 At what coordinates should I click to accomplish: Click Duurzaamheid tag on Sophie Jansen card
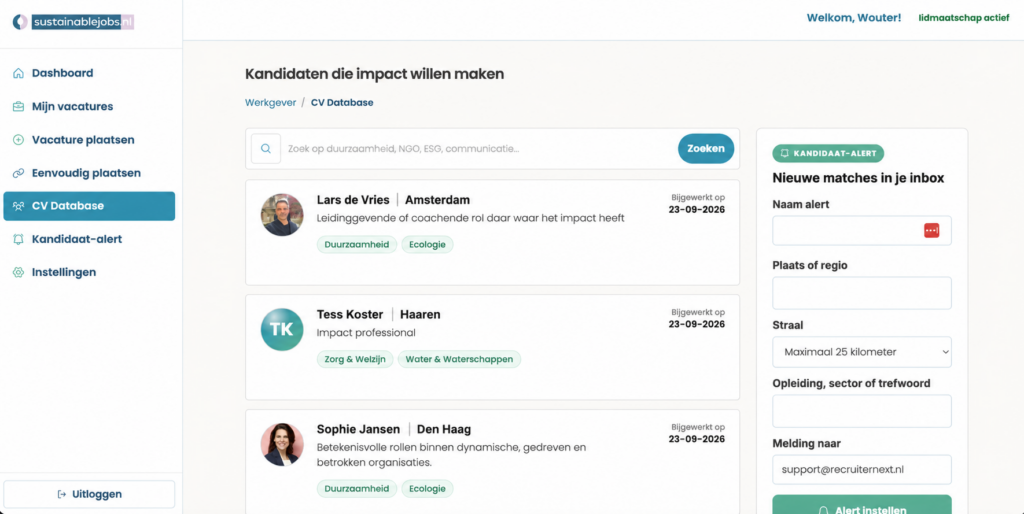(357, 489)
